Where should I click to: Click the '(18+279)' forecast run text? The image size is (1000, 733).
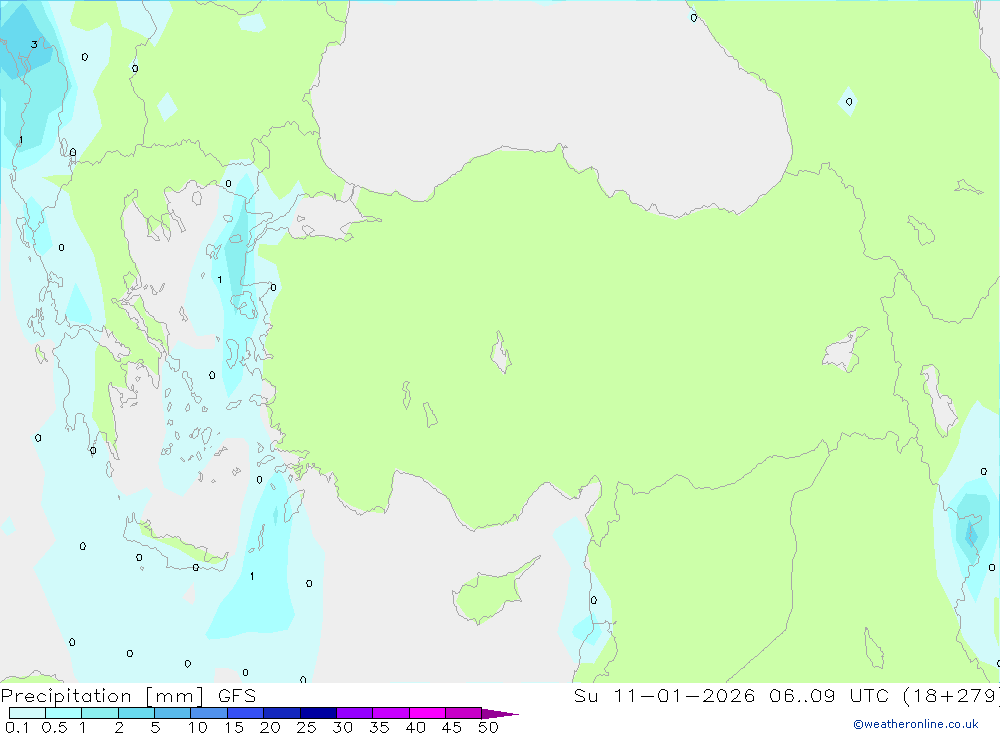coord(952,695)
